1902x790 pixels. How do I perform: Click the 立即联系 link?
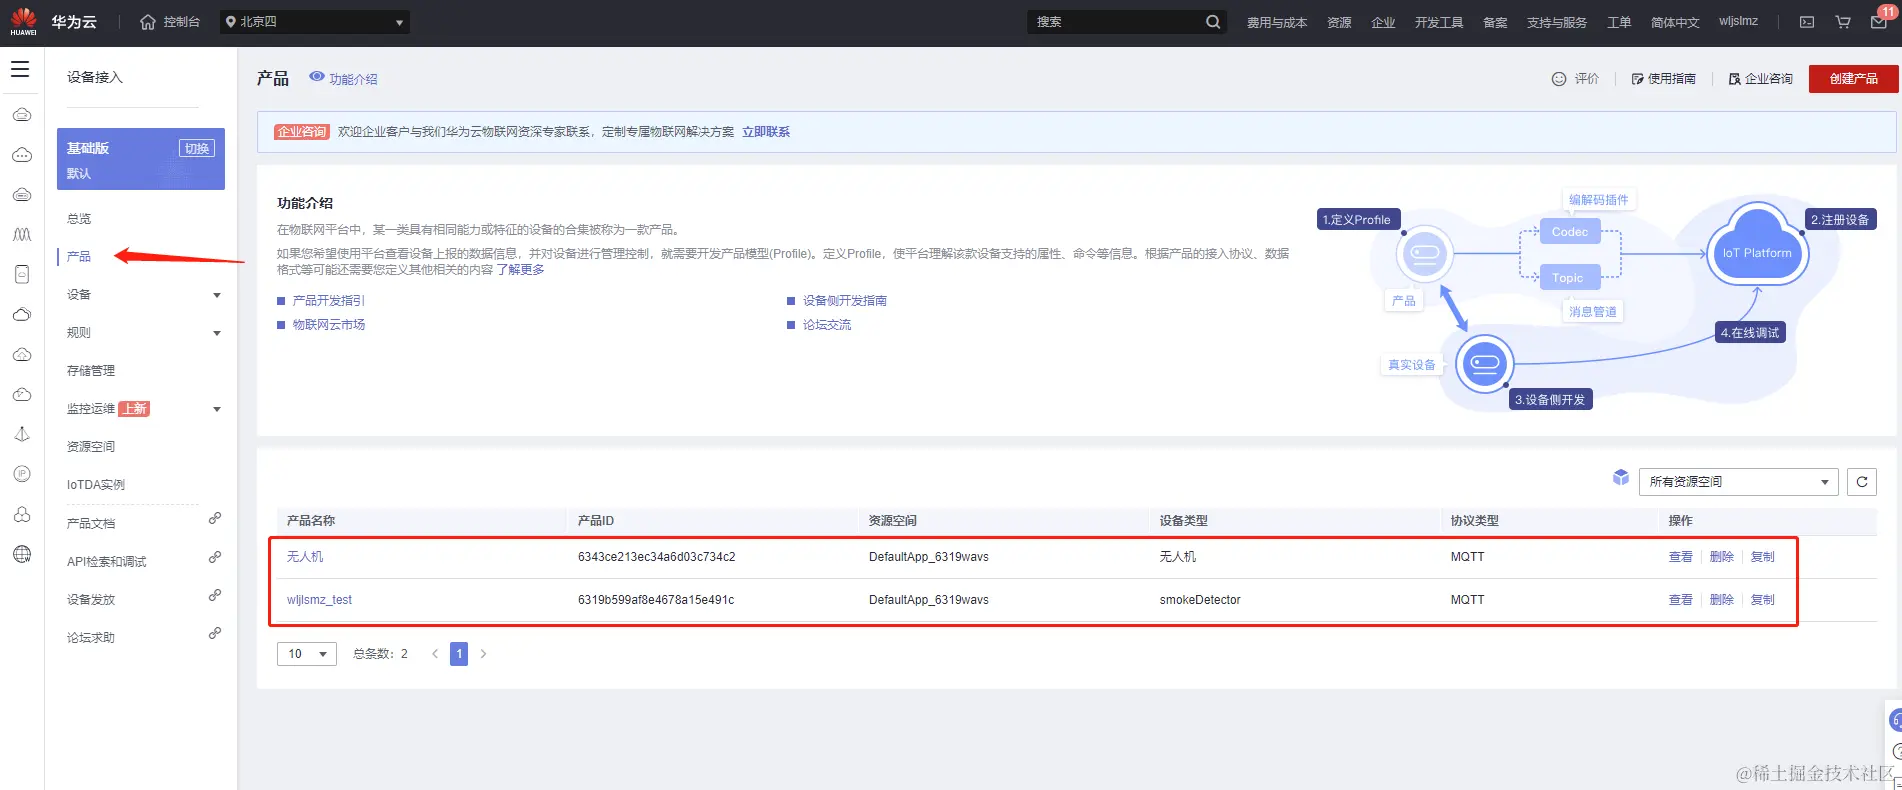[766, 132]
